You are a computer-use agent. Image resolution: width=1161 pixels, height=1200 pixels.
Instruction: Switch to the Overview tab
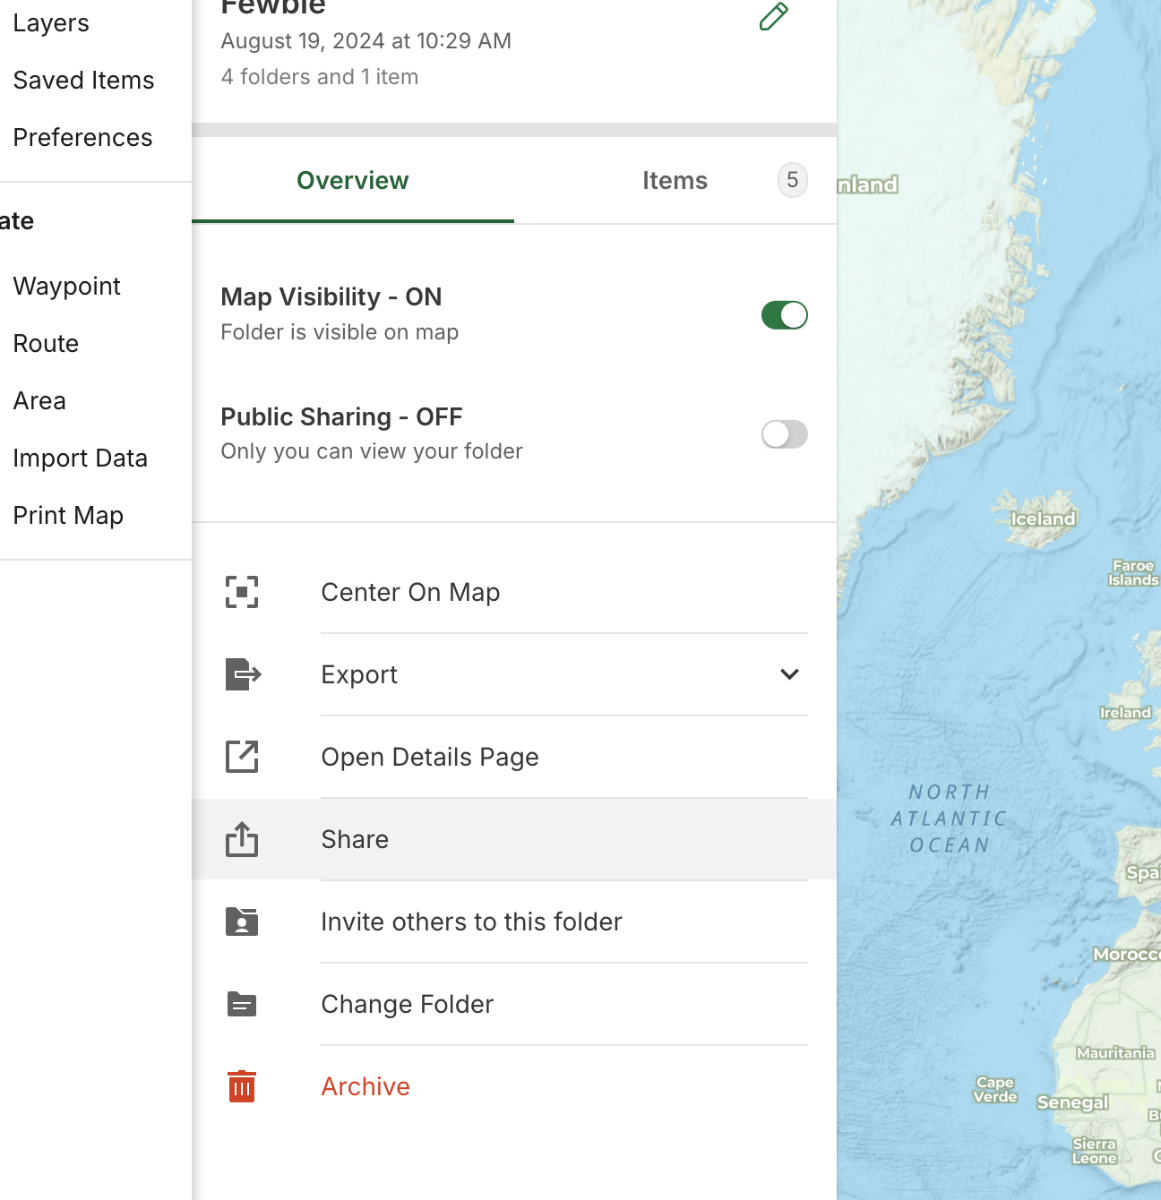[x=353, y=181]
